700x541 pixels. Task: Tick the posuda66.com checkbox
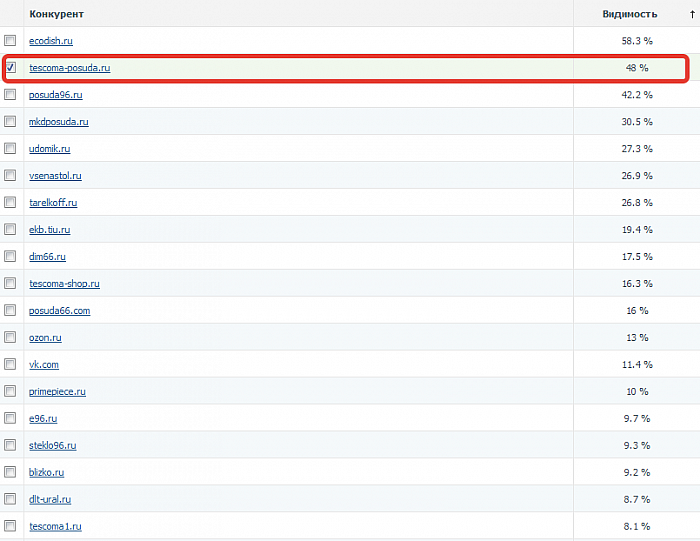click(x=10, y=310)
